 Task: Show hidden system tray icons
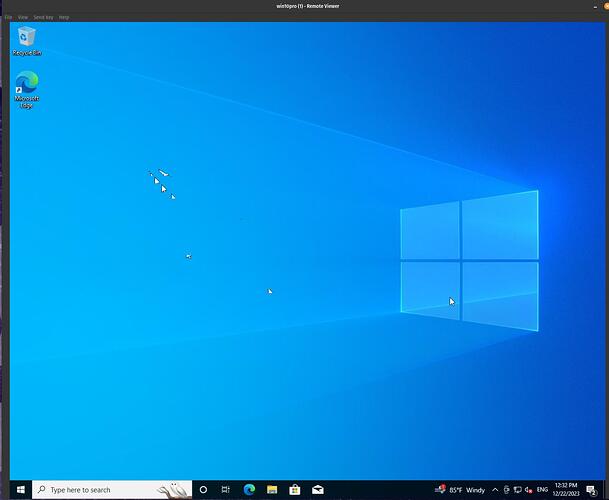coord(495,490)
